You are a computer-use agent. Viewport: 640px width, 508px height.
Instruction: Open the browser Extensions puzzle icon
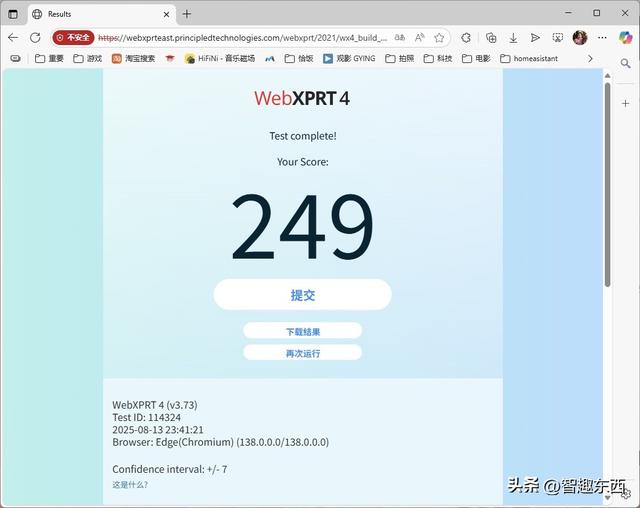click(466, 38)
